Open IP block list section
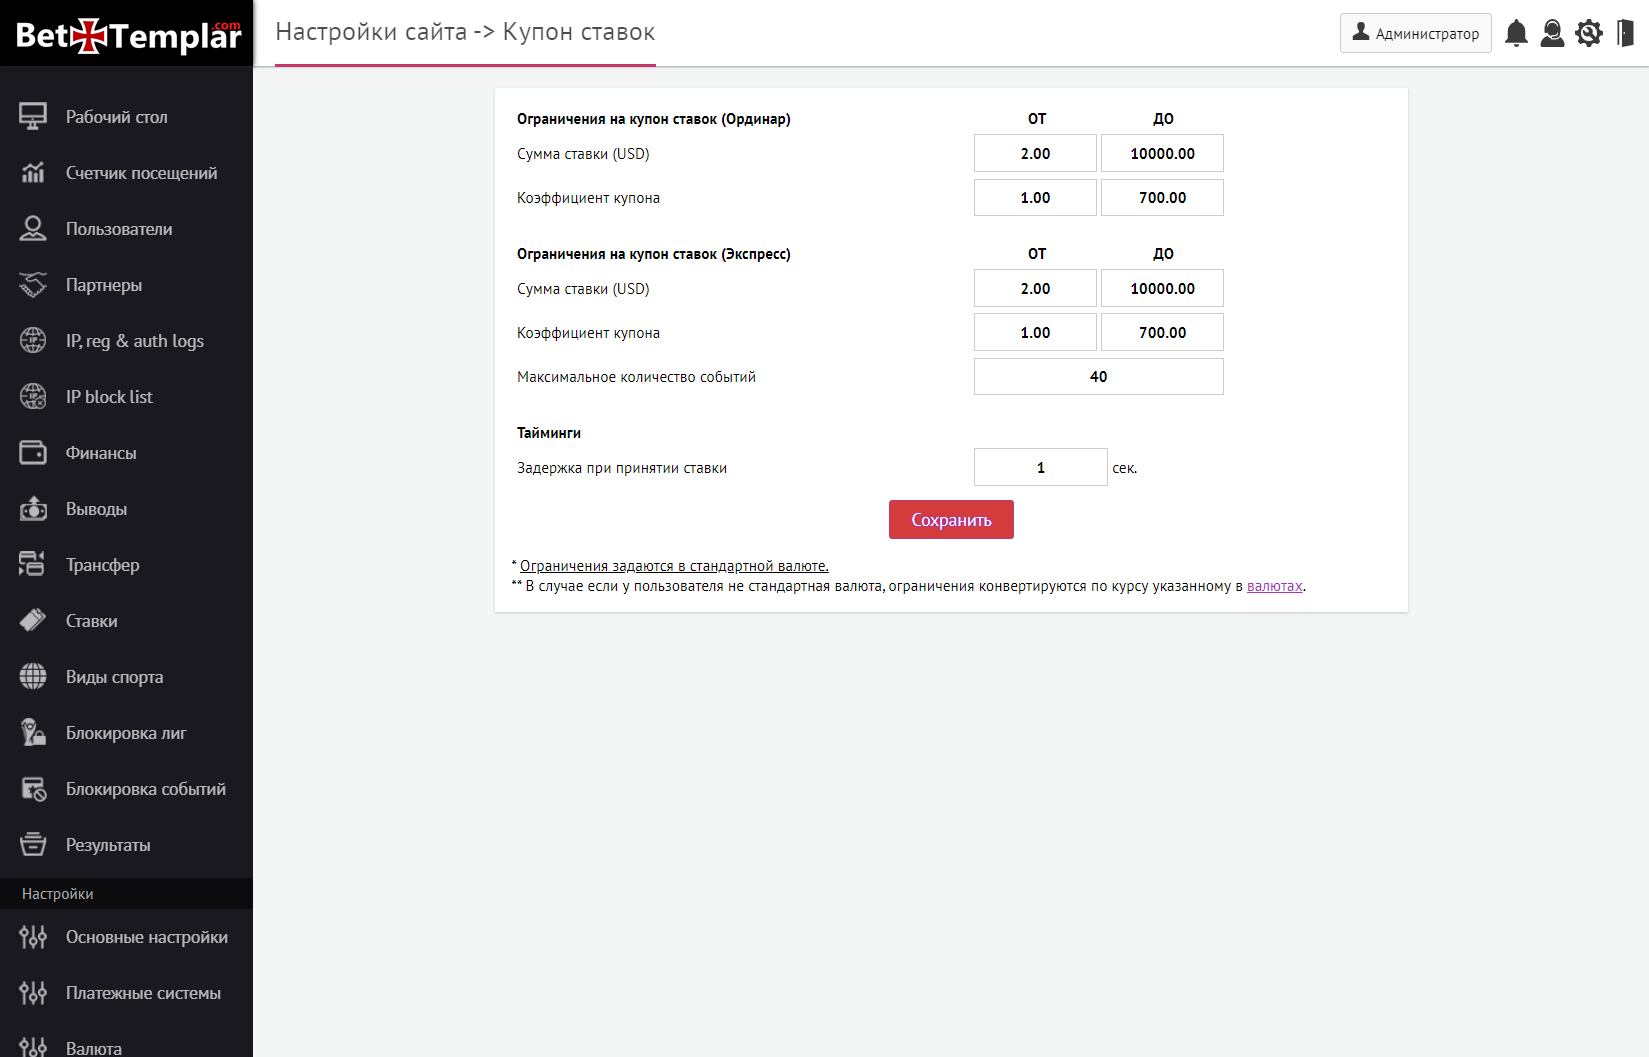 (109, 397)
